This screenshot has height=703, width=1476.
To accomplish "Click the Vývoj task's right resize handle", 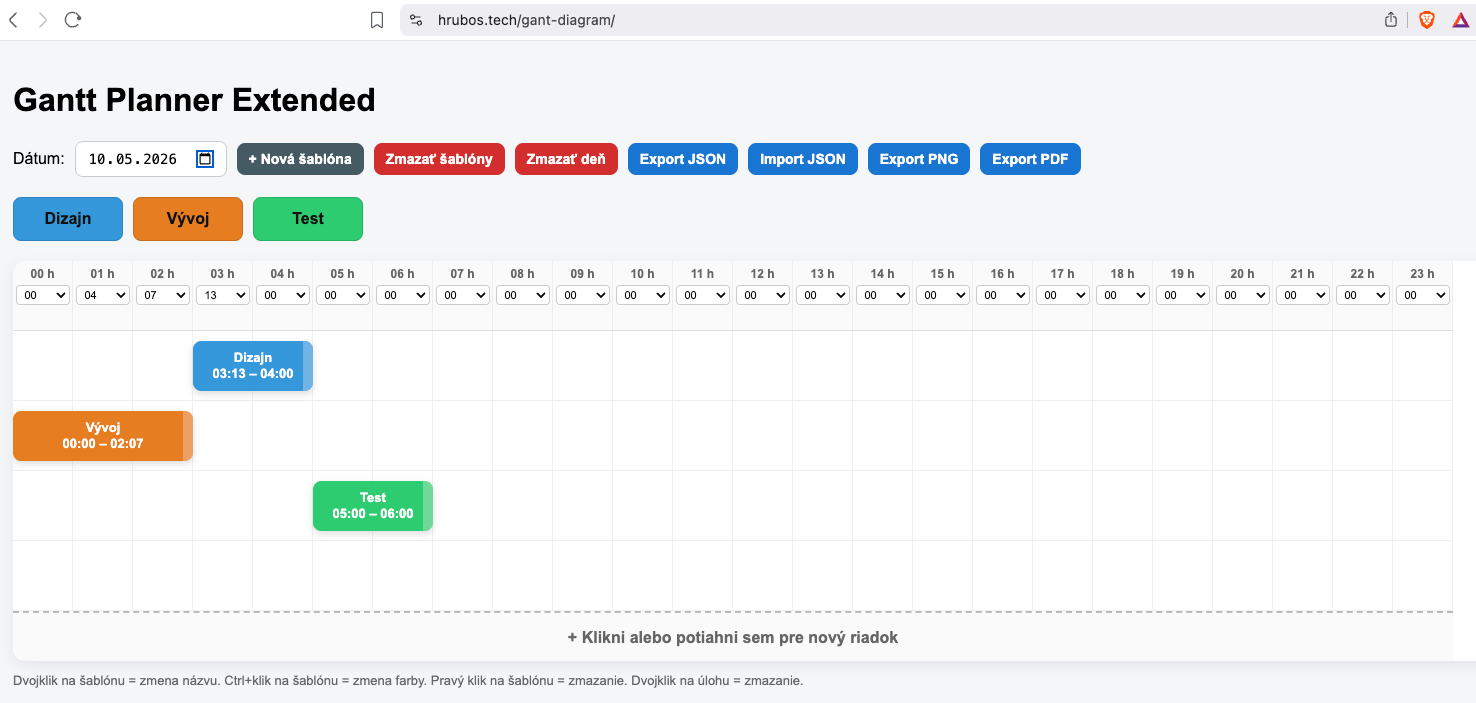I will (188, 436).
